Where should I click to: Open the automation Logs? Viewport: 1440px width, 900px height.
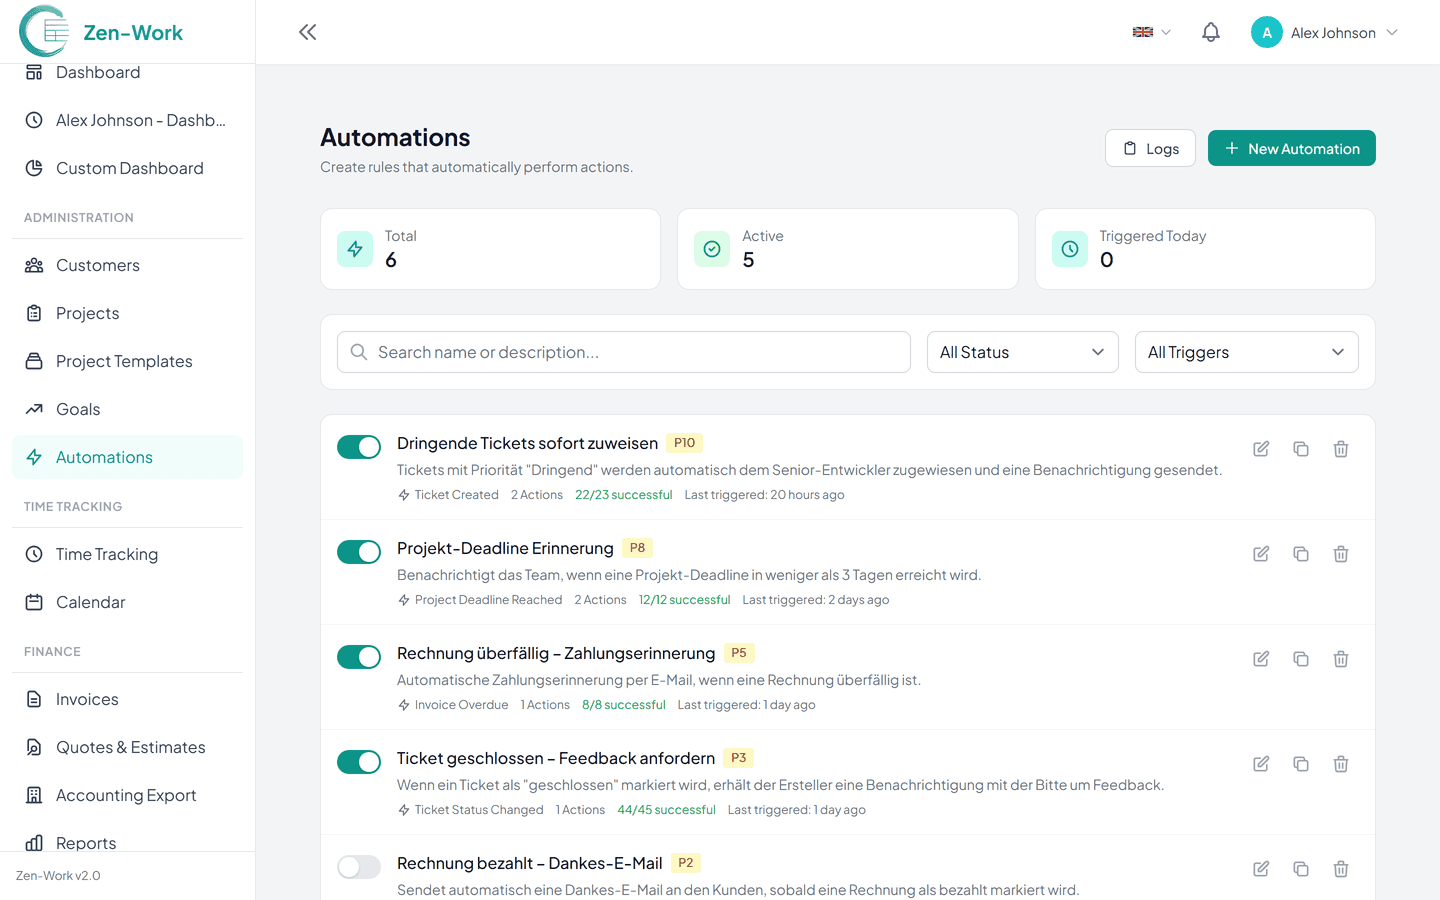click(x=1150, y=147)
